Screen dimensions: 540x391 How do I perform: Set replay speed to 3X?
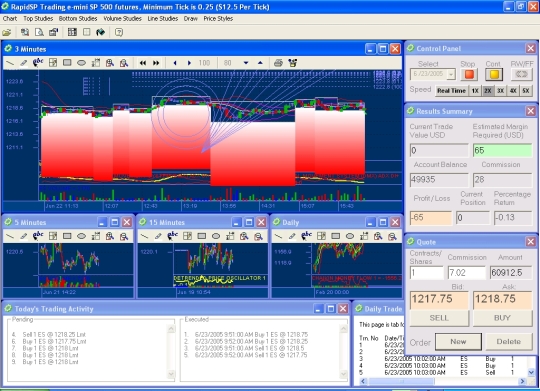[500, 91]
